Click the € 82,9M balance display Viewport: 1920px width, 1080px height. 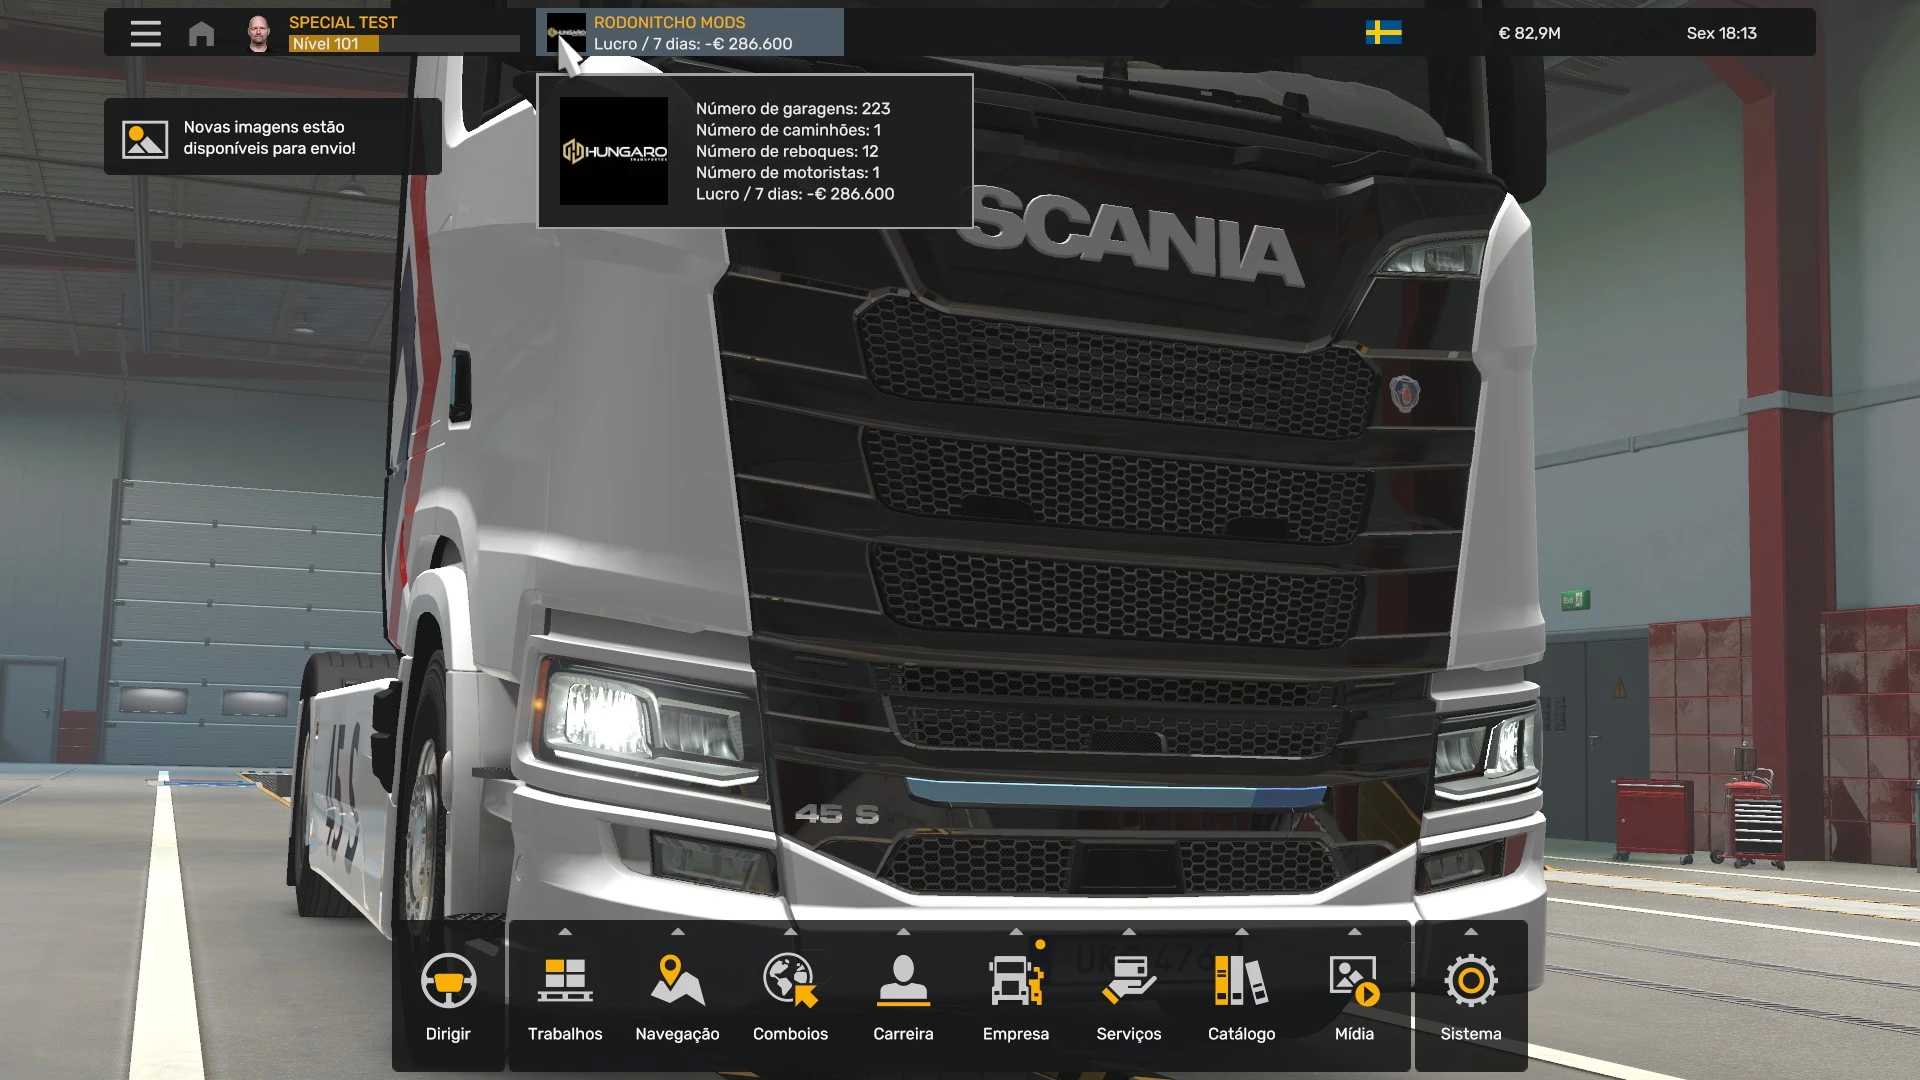click(1529, 33)
